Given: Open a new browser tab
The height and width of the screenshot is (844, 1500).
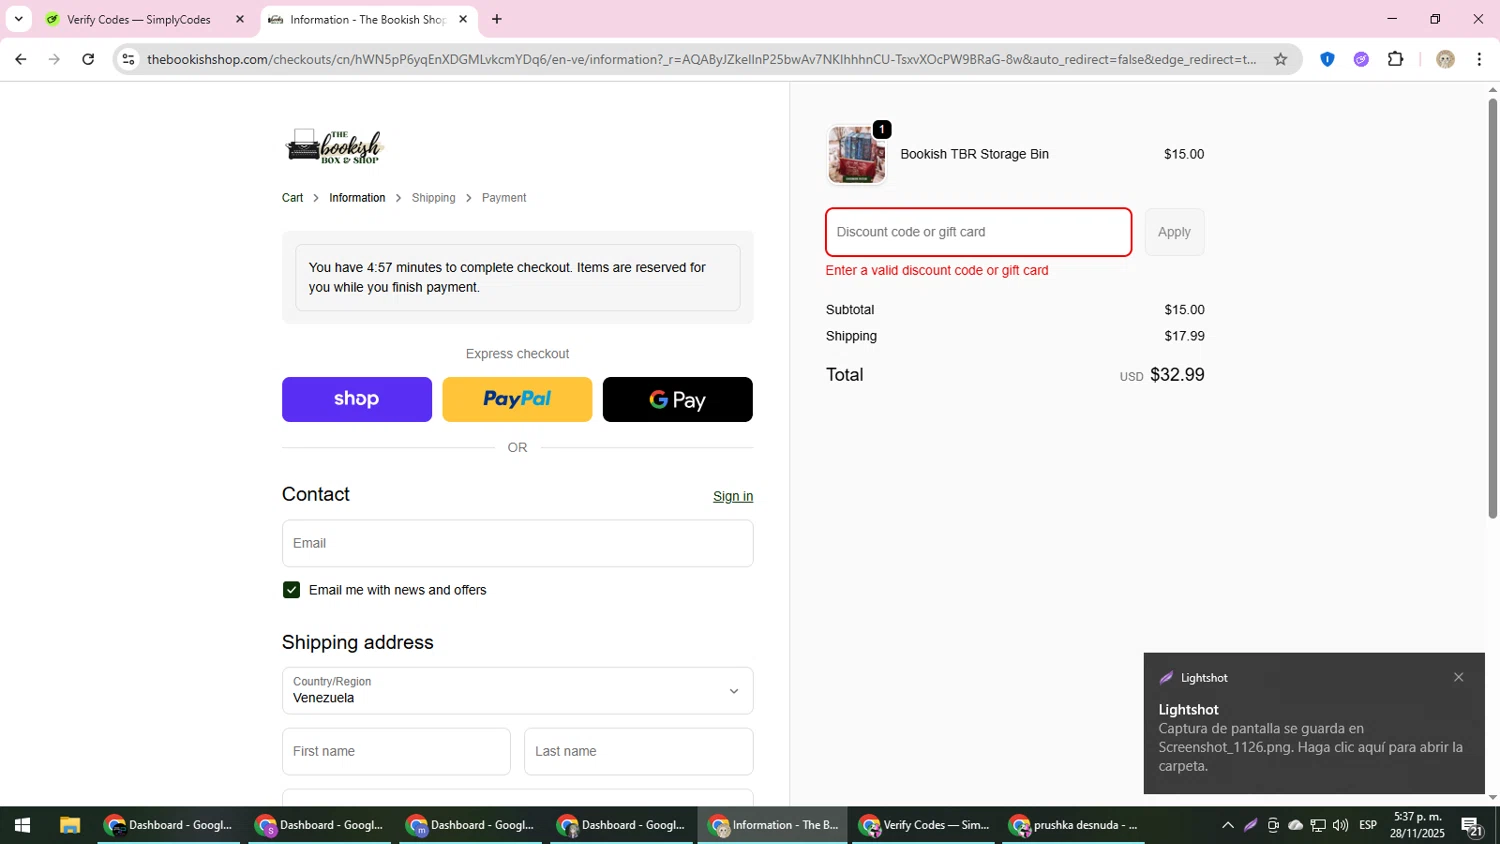Looking at the screenshot, I should click(x=497, y=19).
